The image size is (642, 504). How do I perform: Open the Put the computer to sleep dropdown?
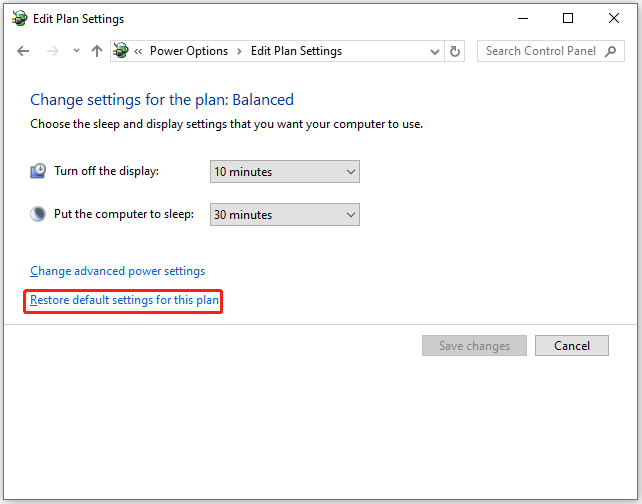[284, 215]
